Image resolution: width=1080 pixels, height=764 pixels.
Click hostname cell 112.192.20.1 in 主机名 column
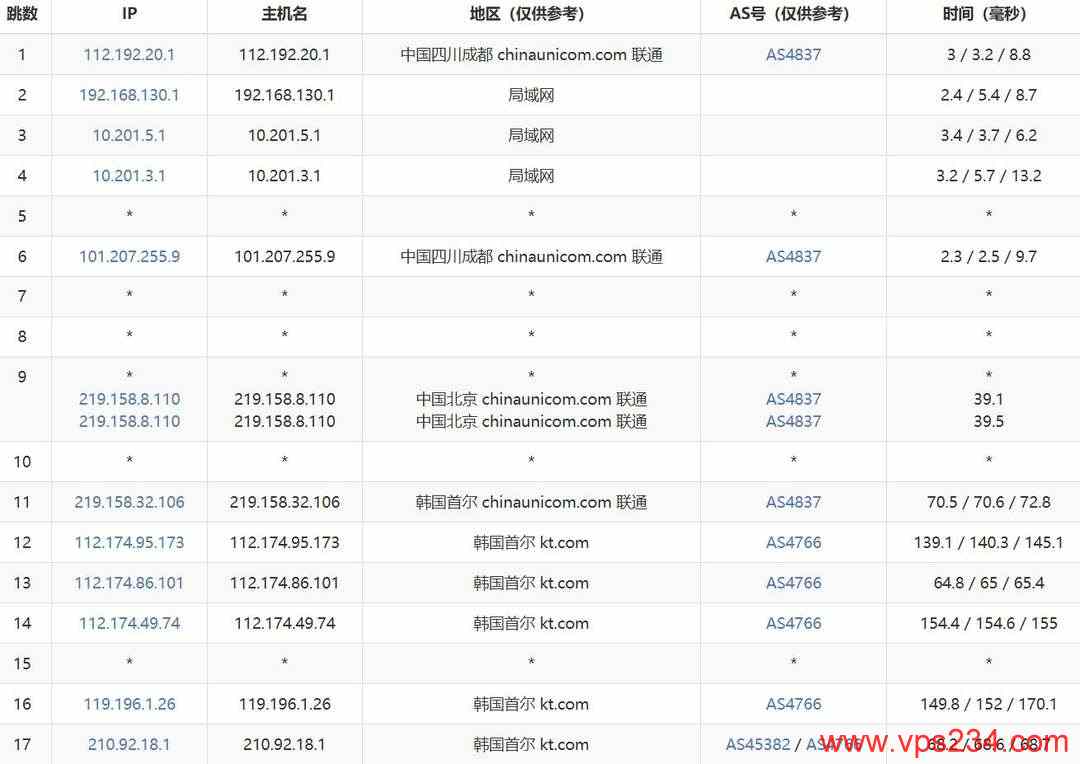pos(284,54)
